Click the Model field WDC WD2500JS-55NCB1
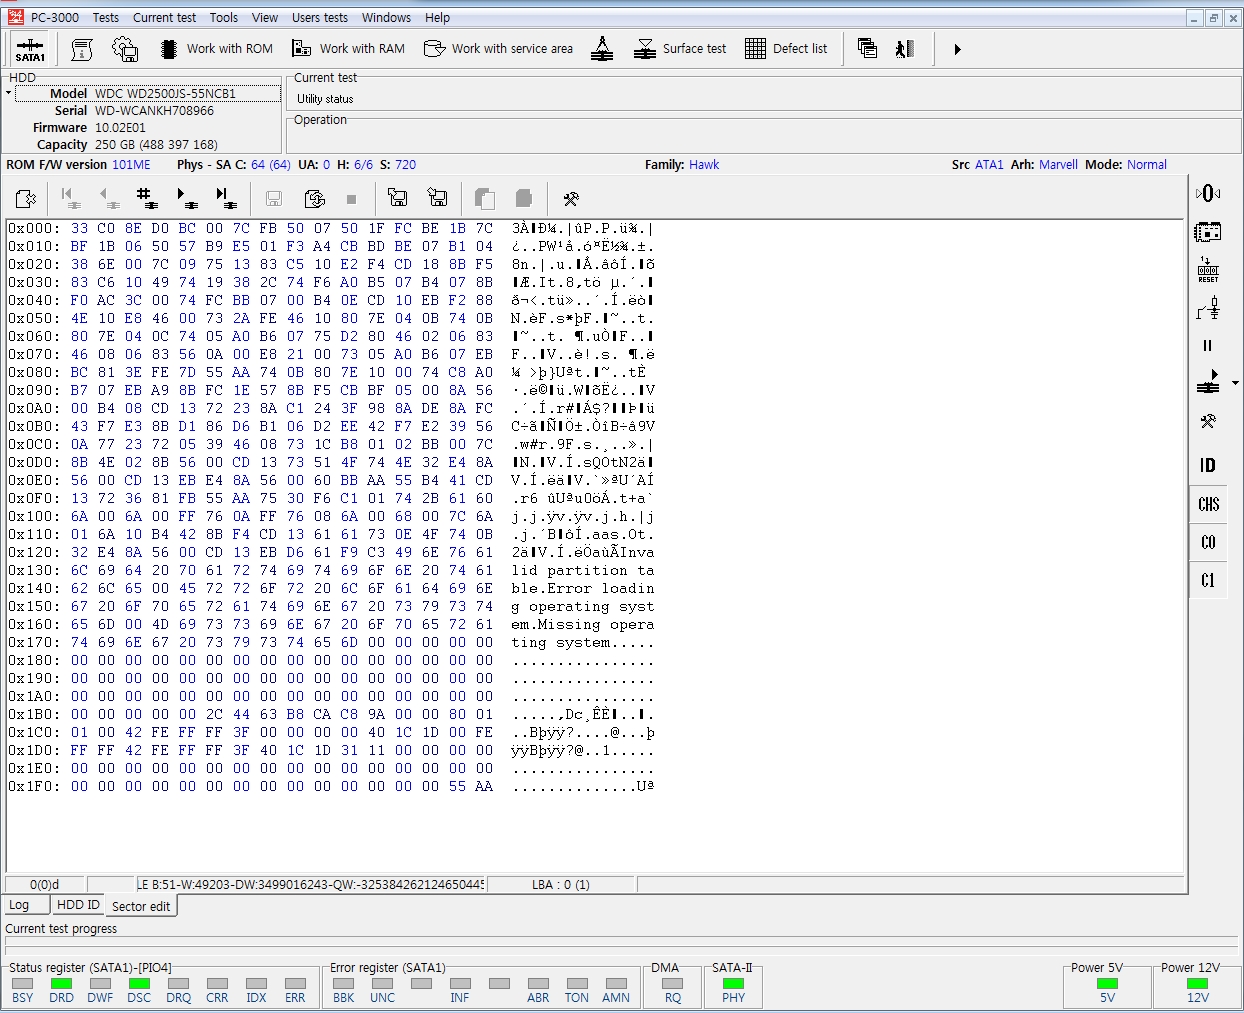1244x1013 pixels. click(148, 93)
